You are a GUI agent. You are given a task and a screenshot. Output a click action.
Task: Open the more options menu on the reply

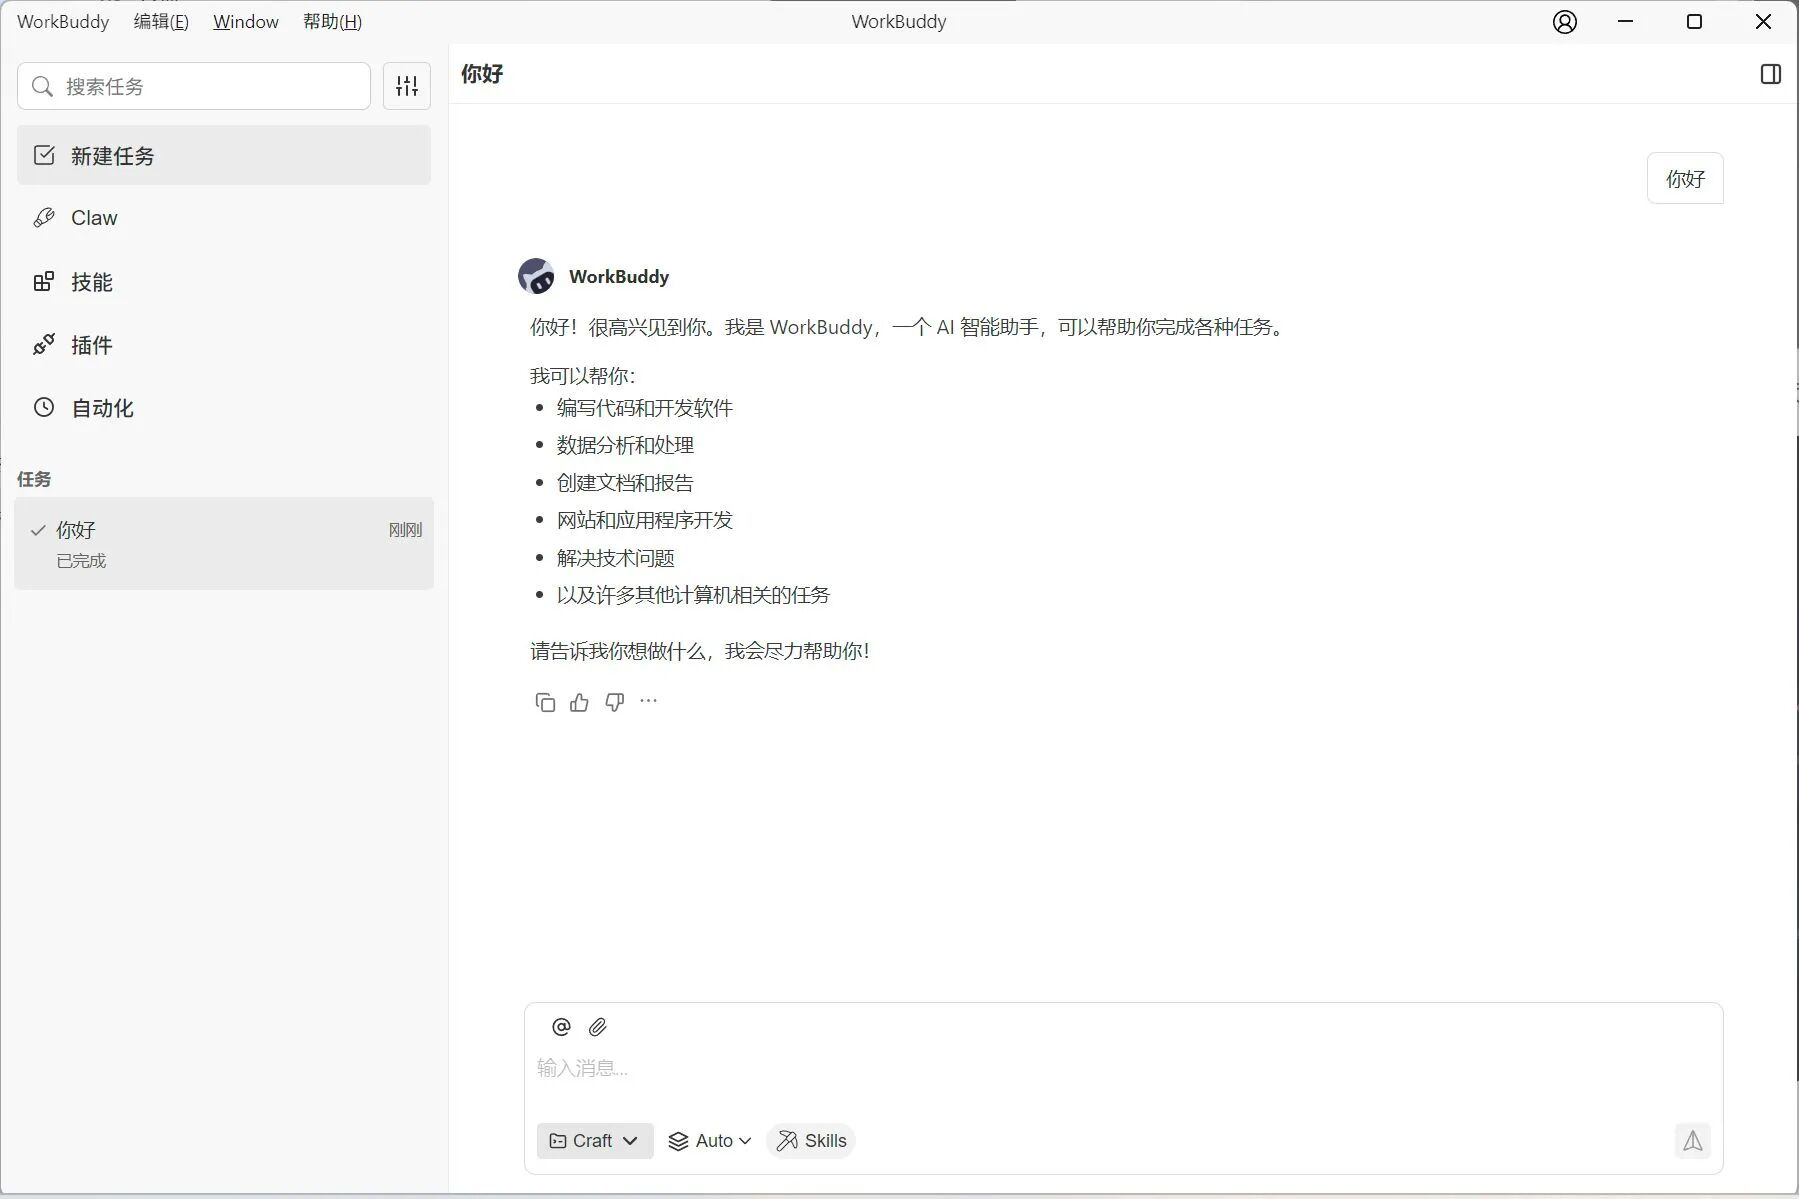647,701
